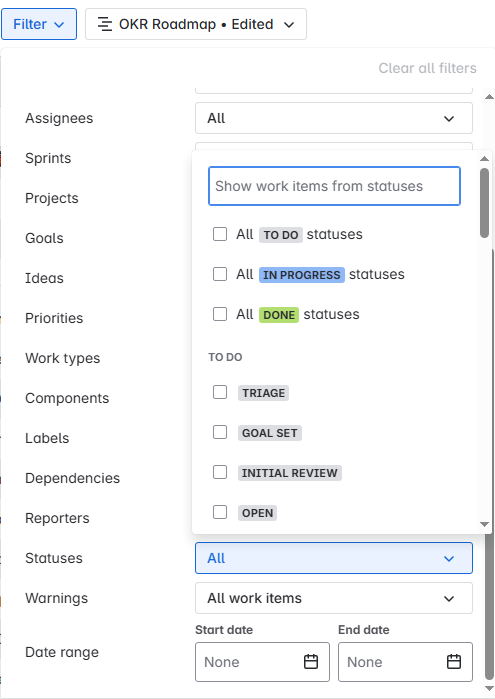
Task: Click the INITIAL REVIEW status badge
Action: coord(289,473)
